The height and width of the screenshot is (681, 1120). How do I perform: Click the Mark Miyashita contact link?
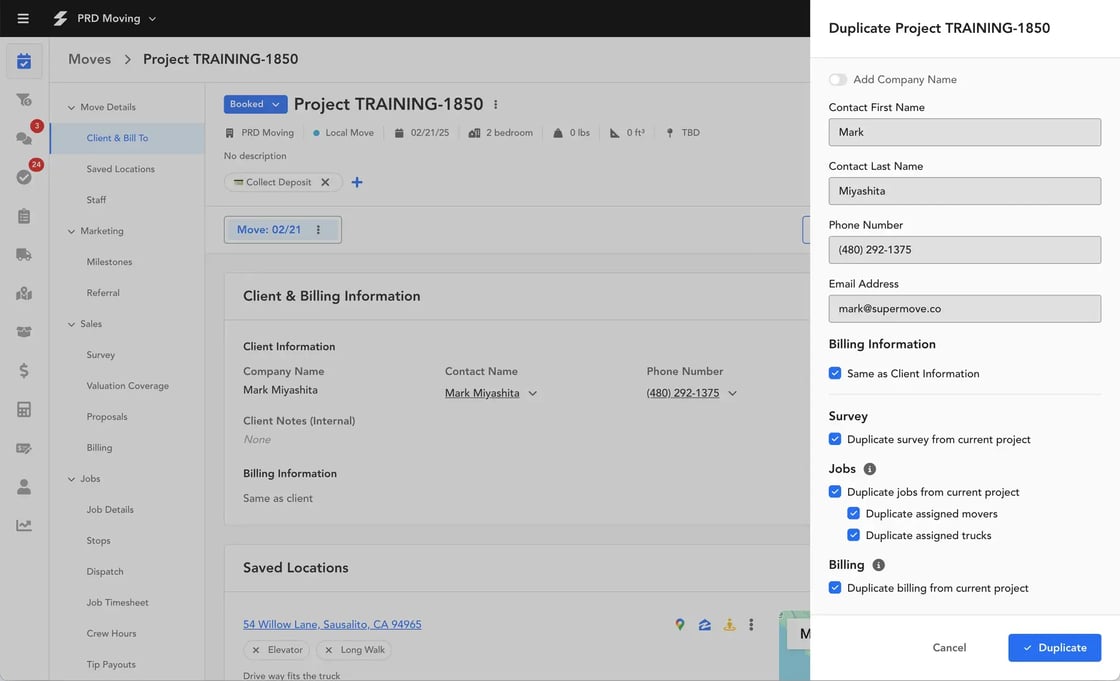[482, 394]
